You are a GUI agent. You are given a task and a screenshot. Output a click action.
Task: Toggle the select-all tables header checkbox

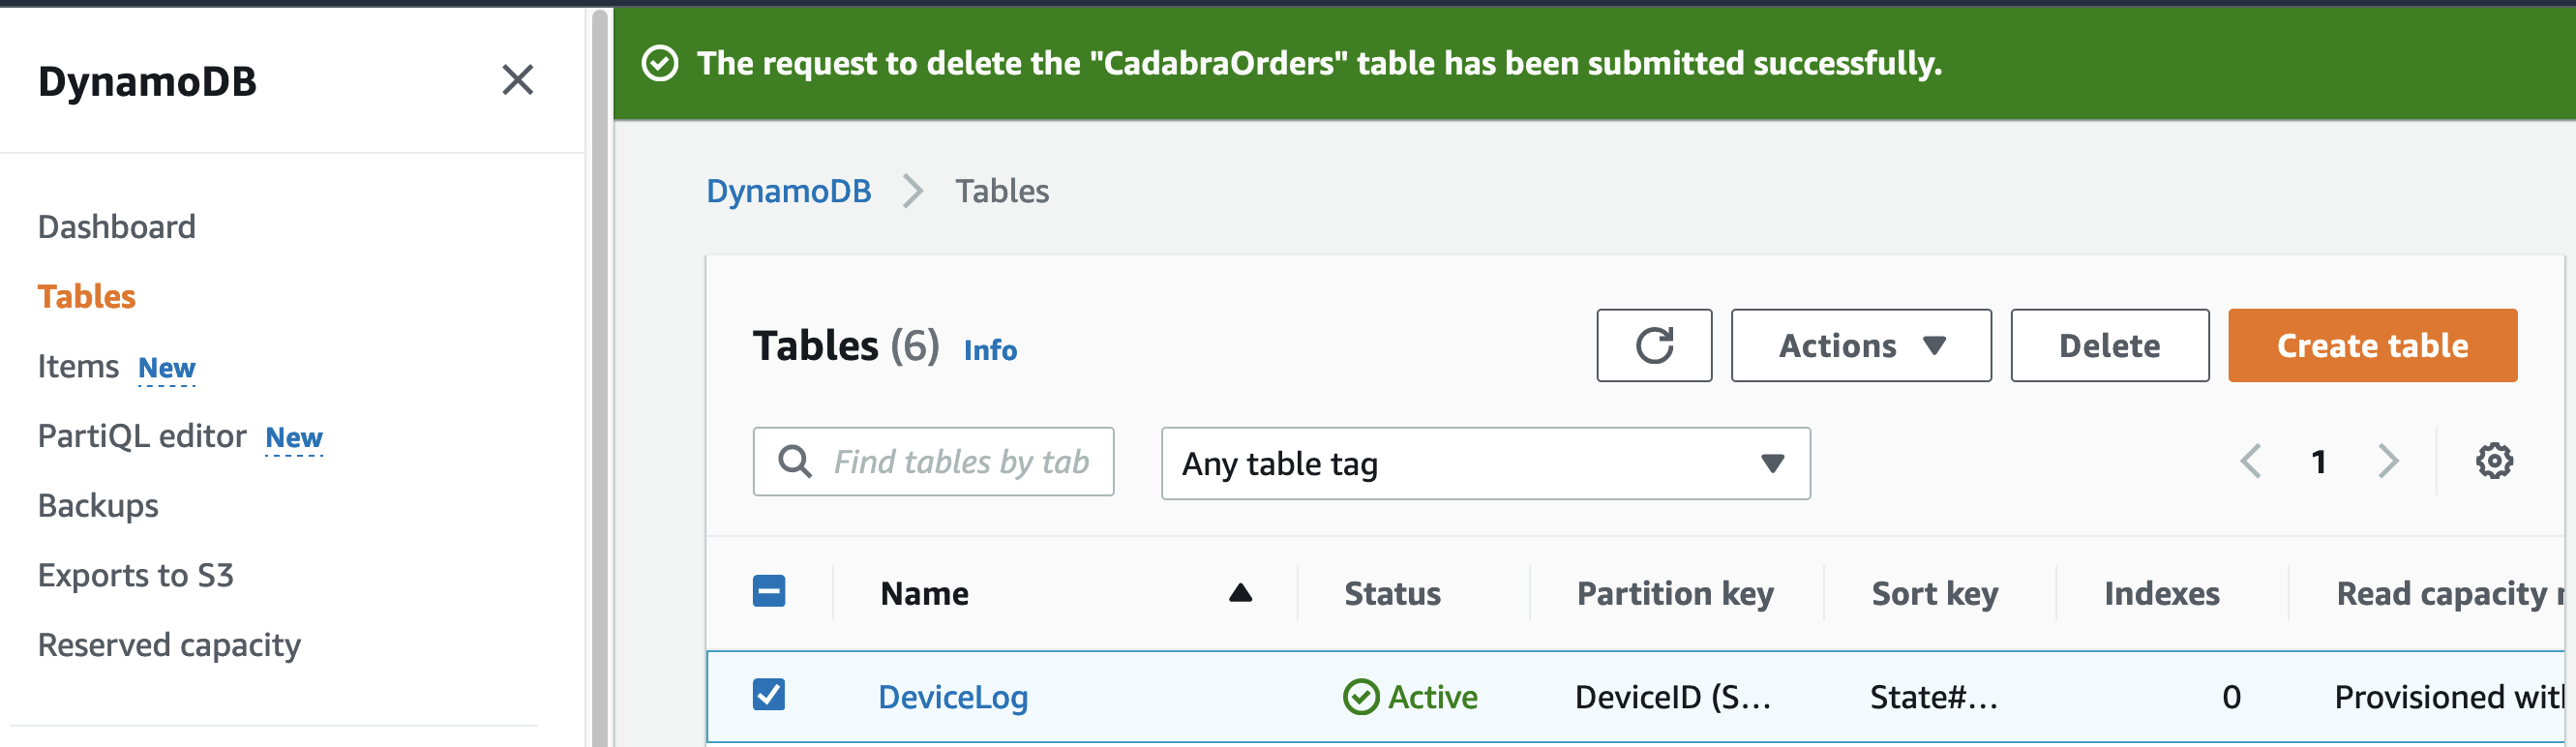point(769,591)
